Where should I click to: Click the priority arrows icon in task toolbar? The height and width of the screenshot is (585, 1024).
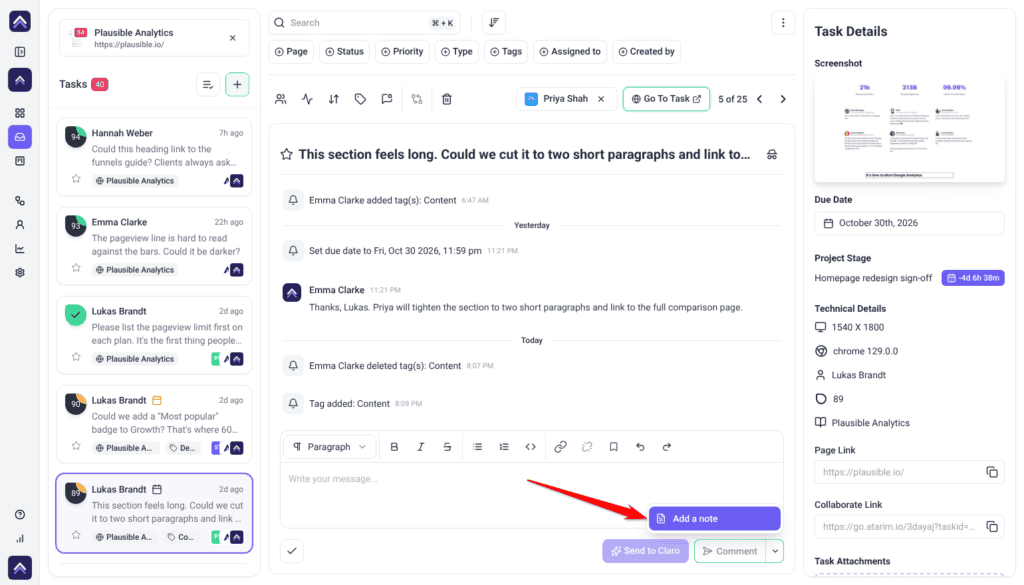point(334,99)
